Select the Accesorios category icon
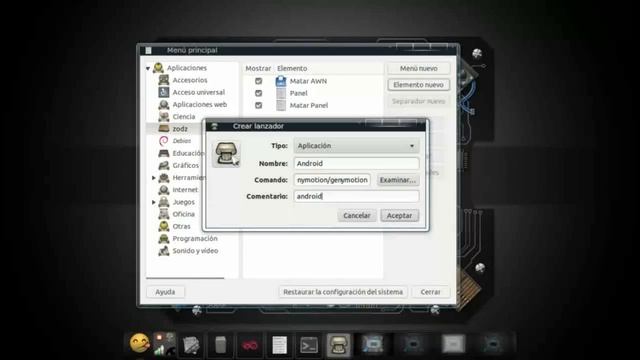This screenshot has height=360, width=640. (164, 80)
